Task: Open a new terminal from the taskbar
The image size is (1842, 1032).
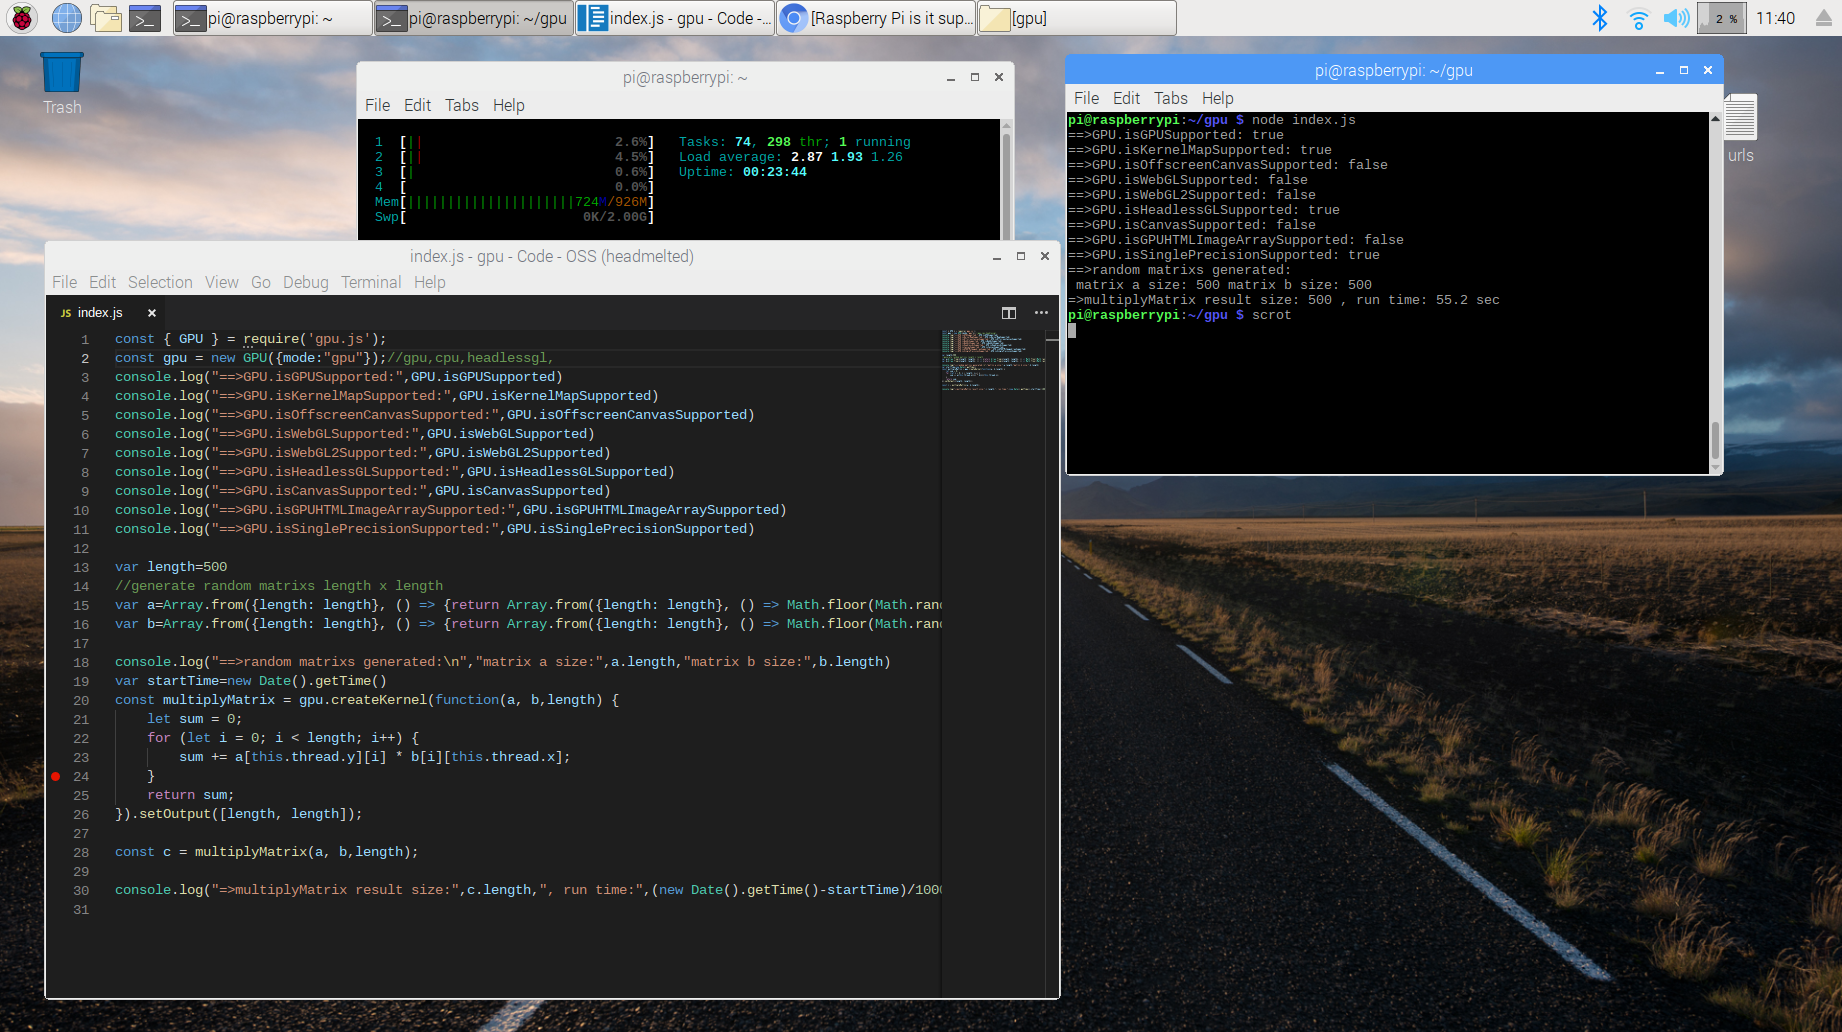Action: pyautogui.click(x=146, y=17)
